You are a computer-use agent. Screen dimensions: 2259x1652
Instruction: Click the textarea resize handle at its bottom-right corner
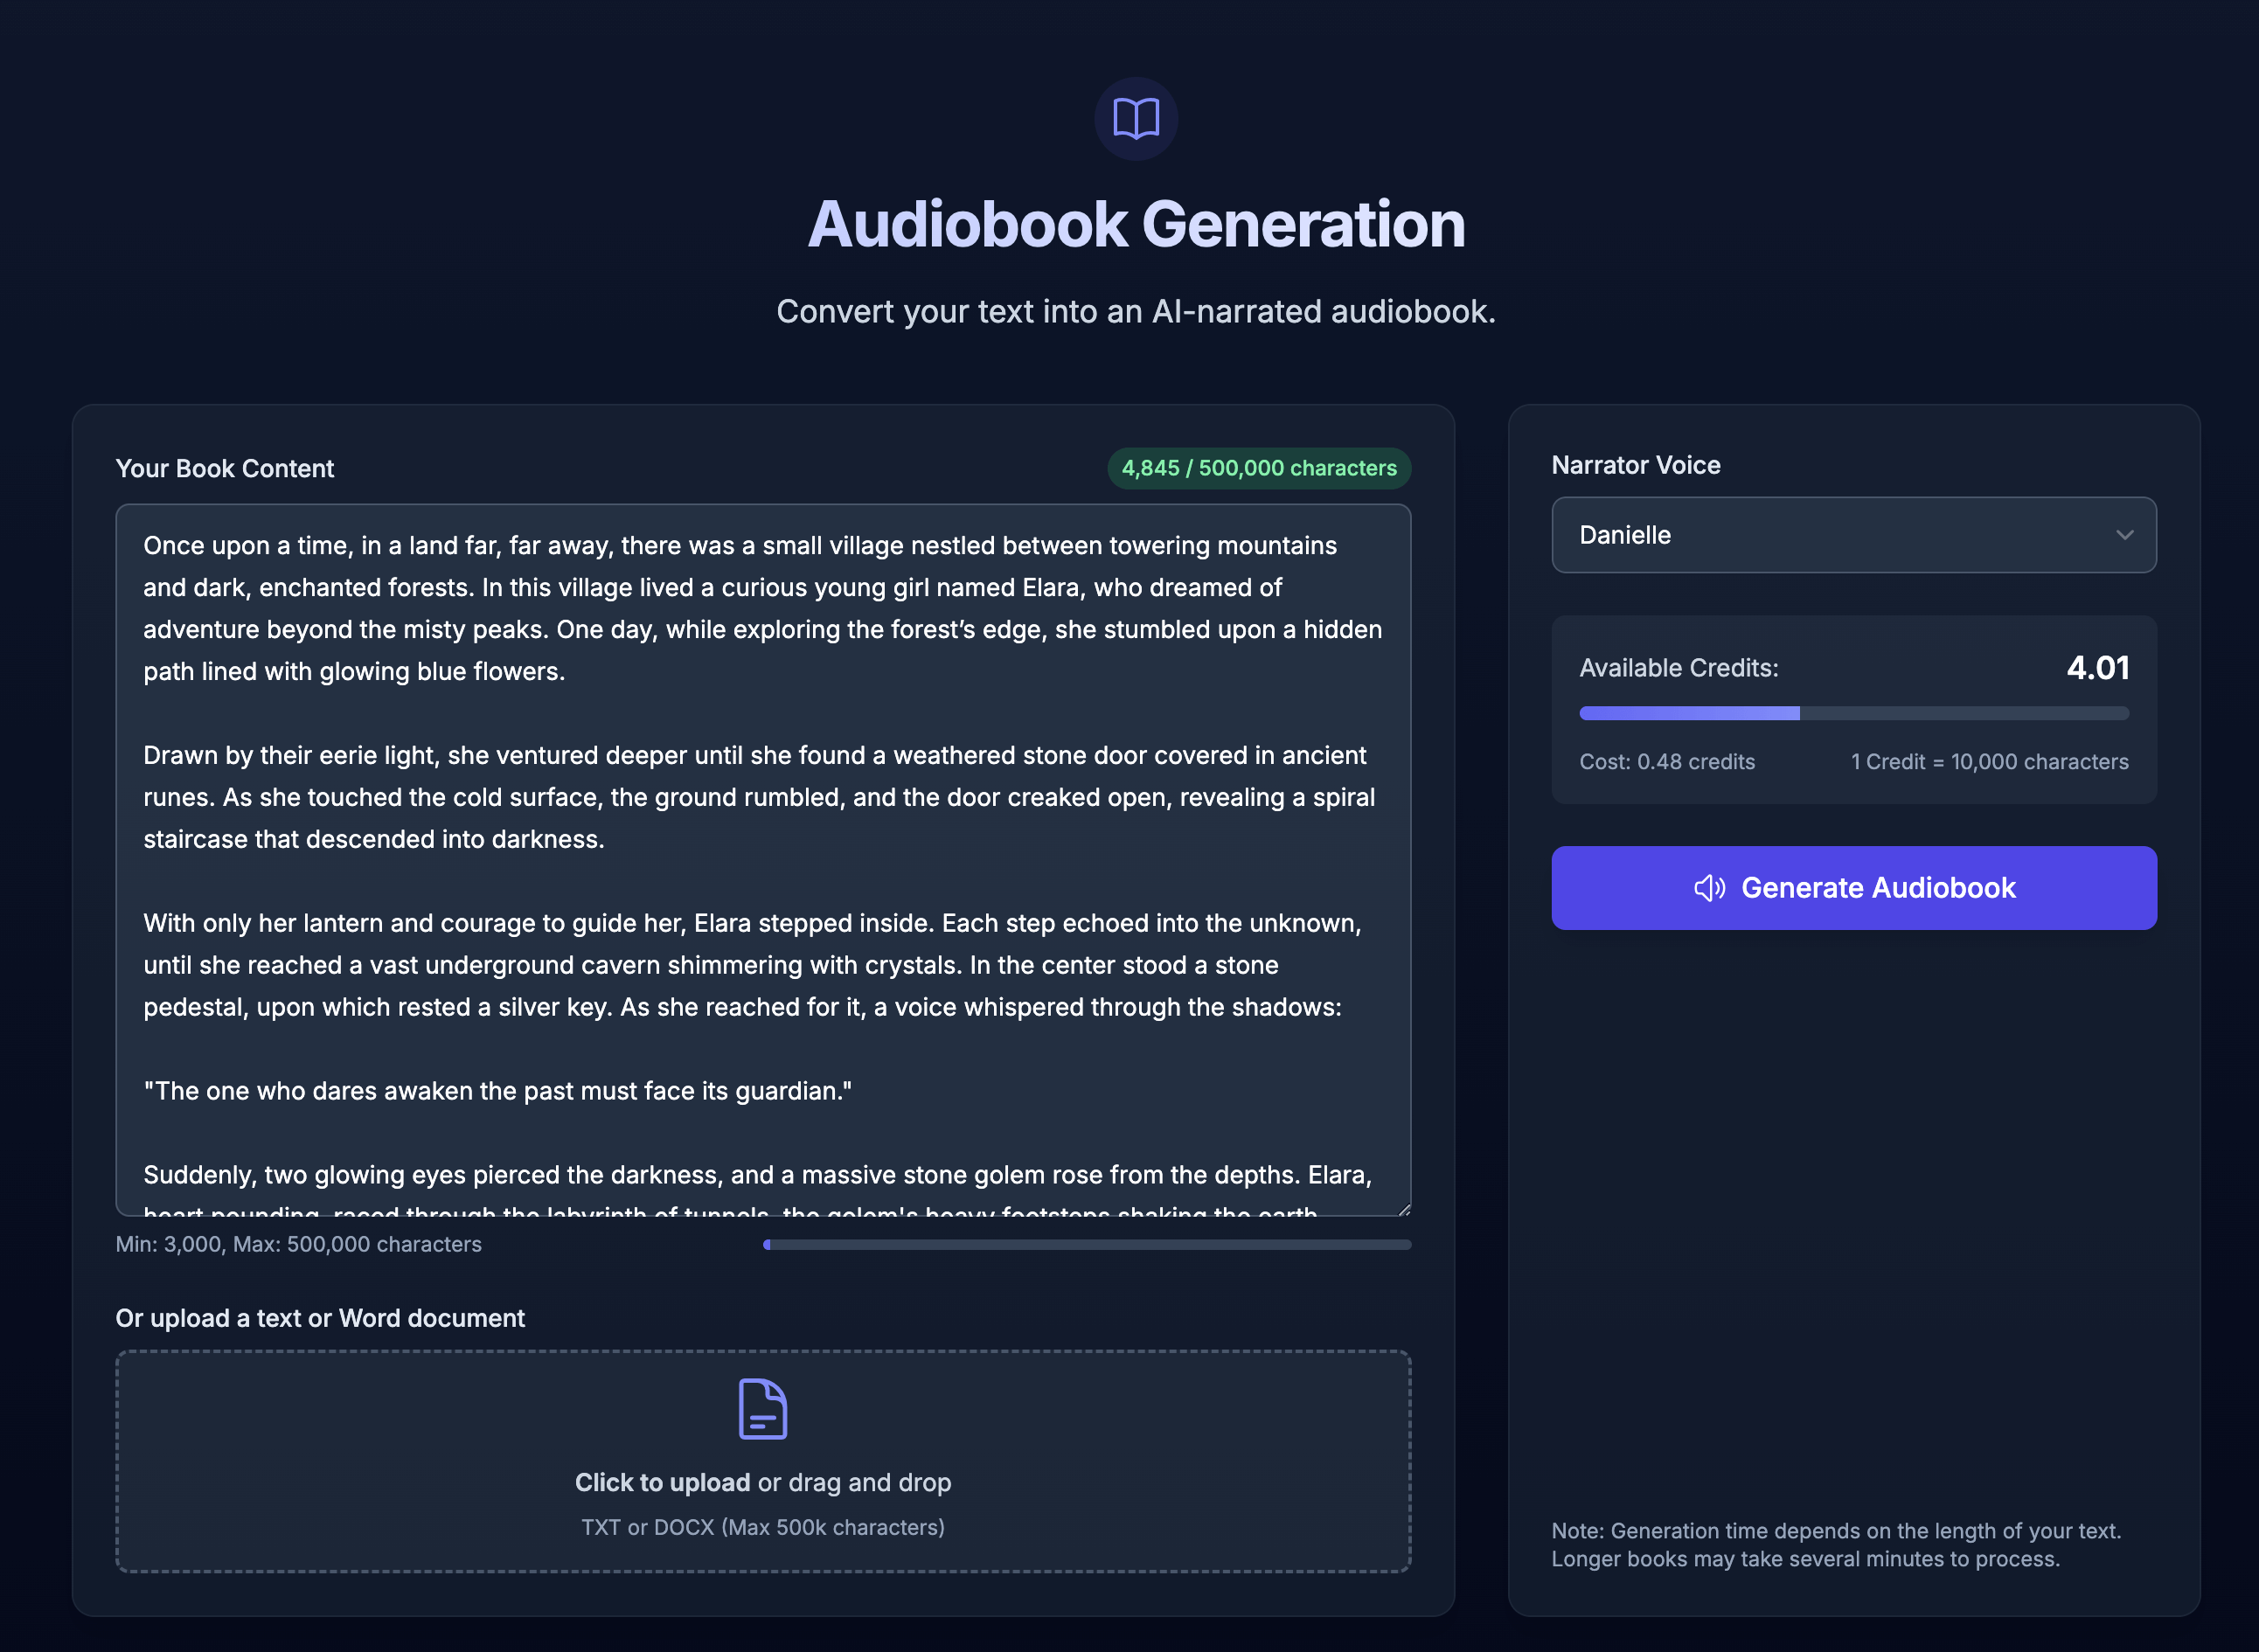coord(1405,1208)
